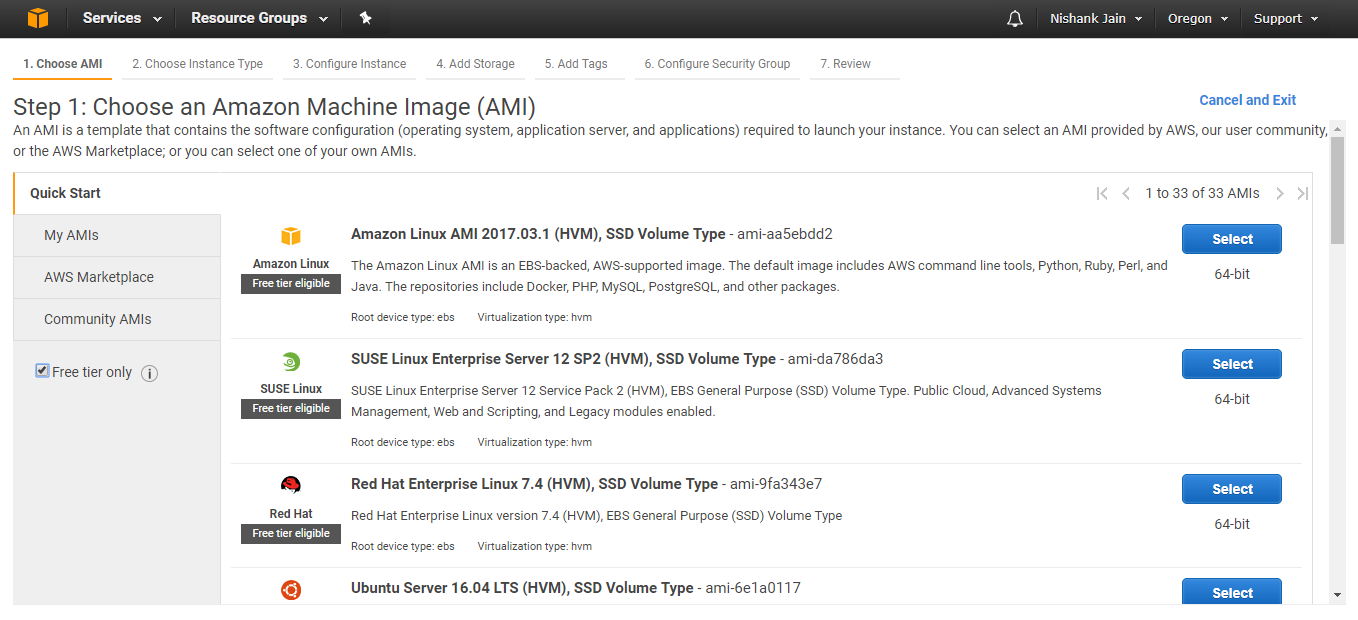Open the Support dropdown

coord(1286,18)
